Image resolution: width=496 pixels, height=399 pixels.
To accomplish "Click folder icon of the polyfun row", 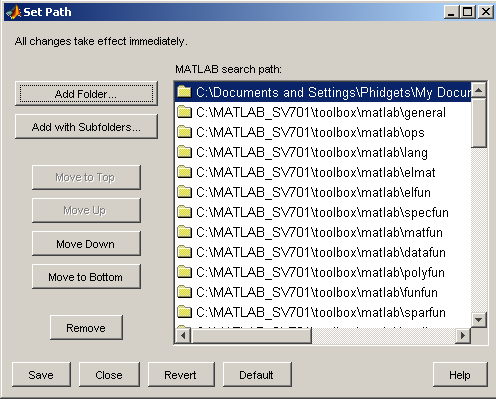I will point(184,272).
